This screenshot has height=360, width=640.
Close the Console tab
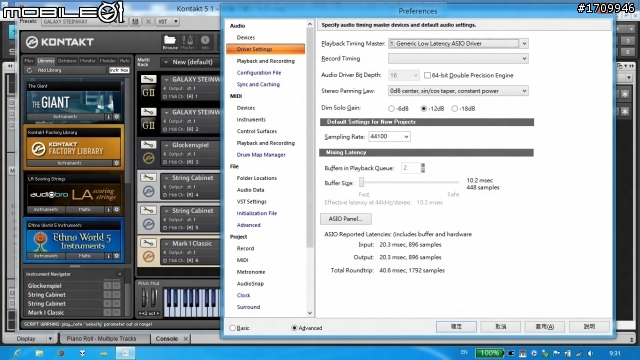pyautogui.click(x=185, y=339)
